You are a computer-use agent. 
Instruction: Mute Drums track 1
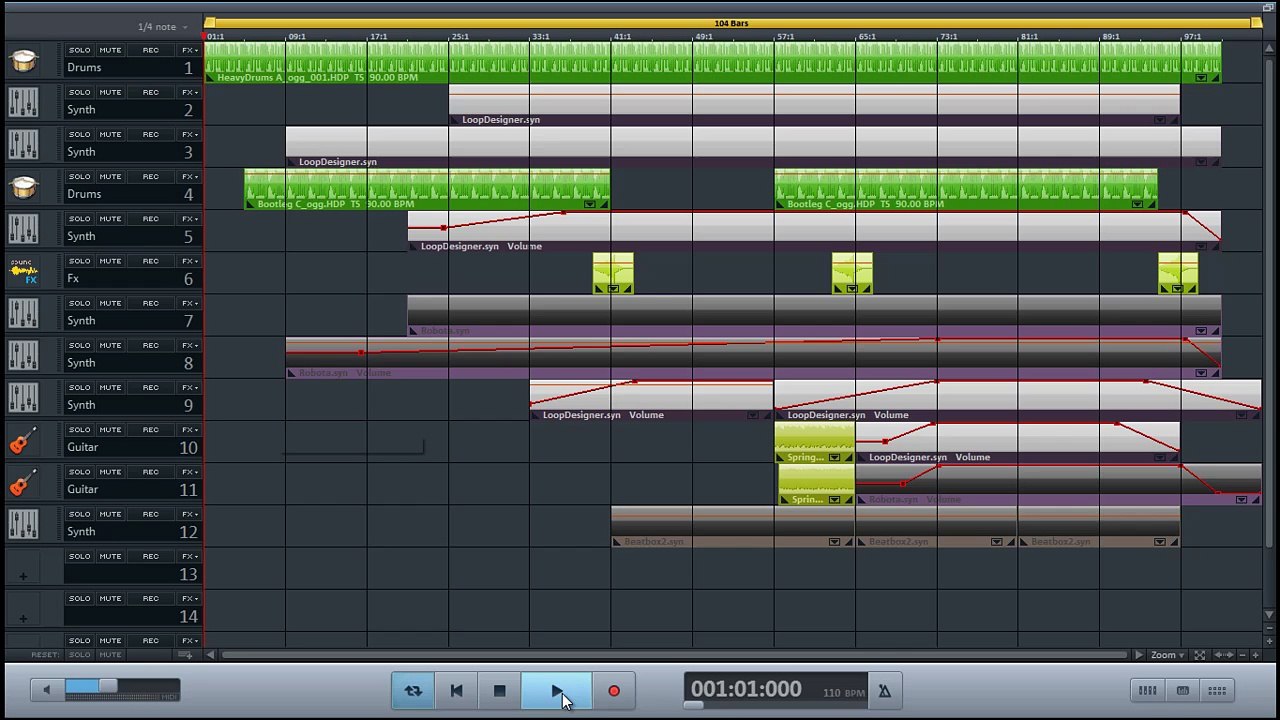110,50
